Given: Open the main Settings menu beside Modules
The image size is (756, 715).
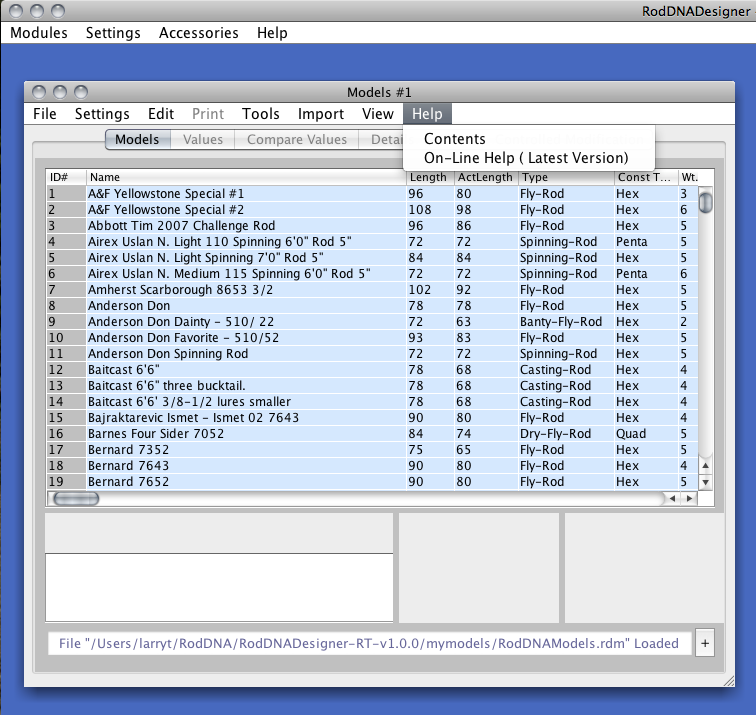Looking at the screenshot, I should 113,33.
